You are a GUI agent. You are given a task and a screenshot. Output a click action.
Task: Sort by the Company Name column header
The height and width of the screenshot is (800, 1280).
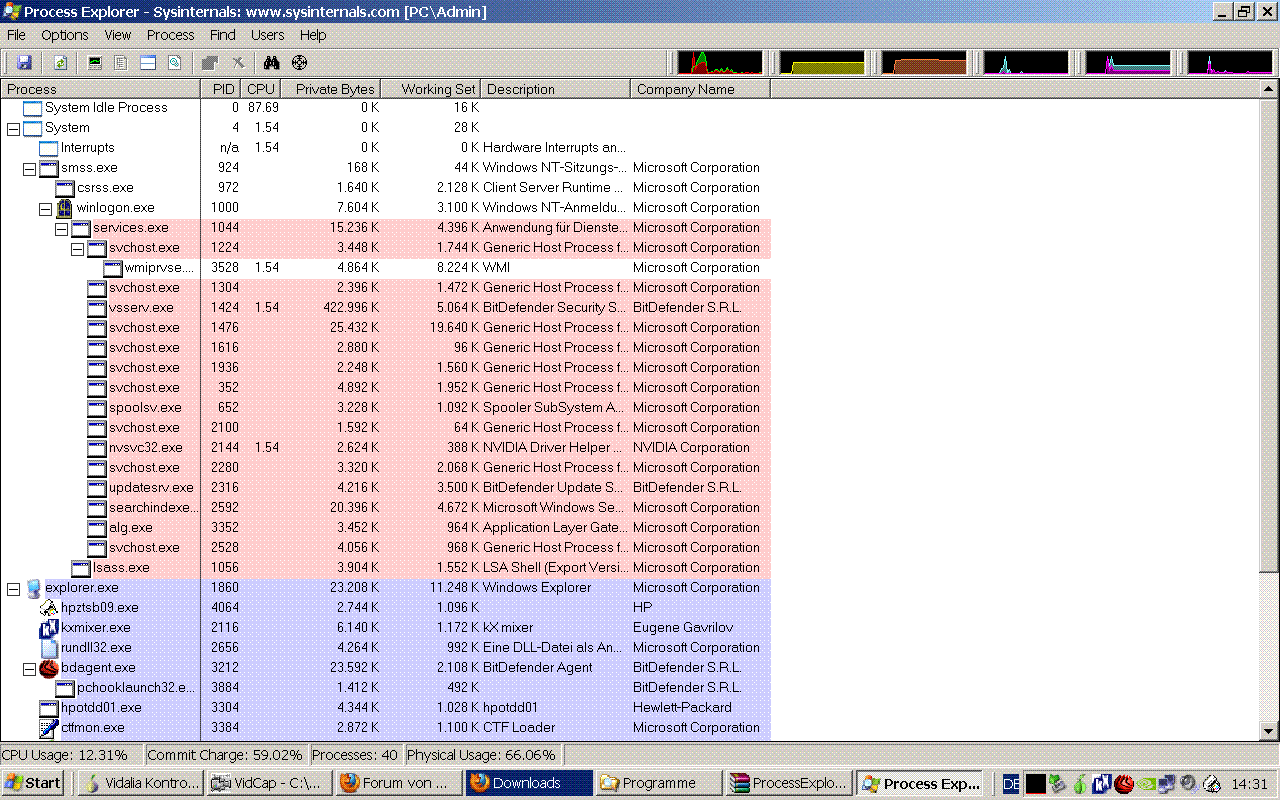coord(700,89)
